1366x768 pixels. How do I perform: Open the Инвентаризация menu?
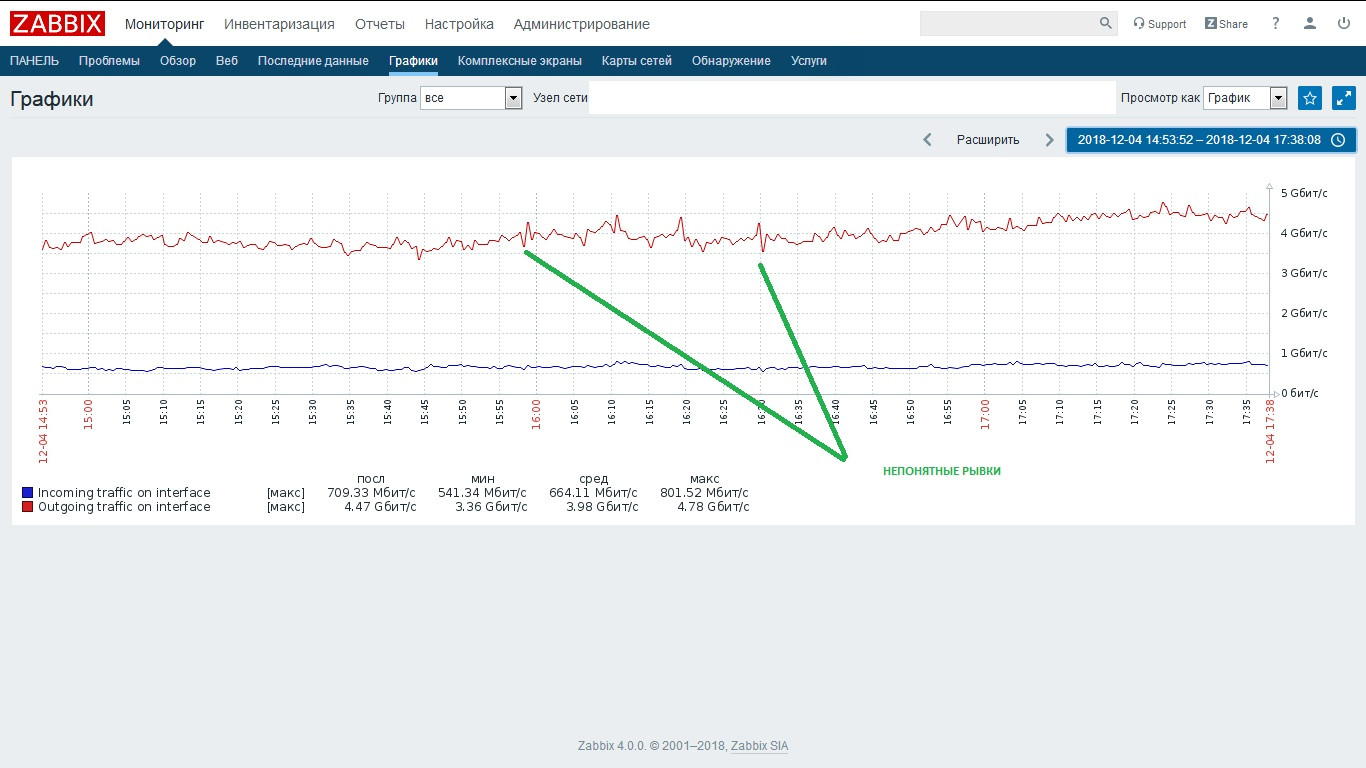(x=279, y=24)
